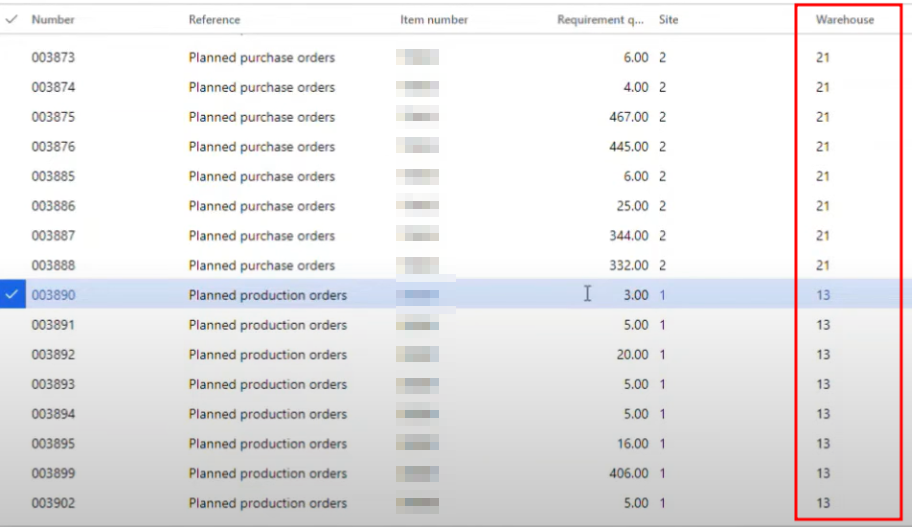912x527 pixels.
Task: Click the 406.00 quantity cell
Action: tap(629, 473)
